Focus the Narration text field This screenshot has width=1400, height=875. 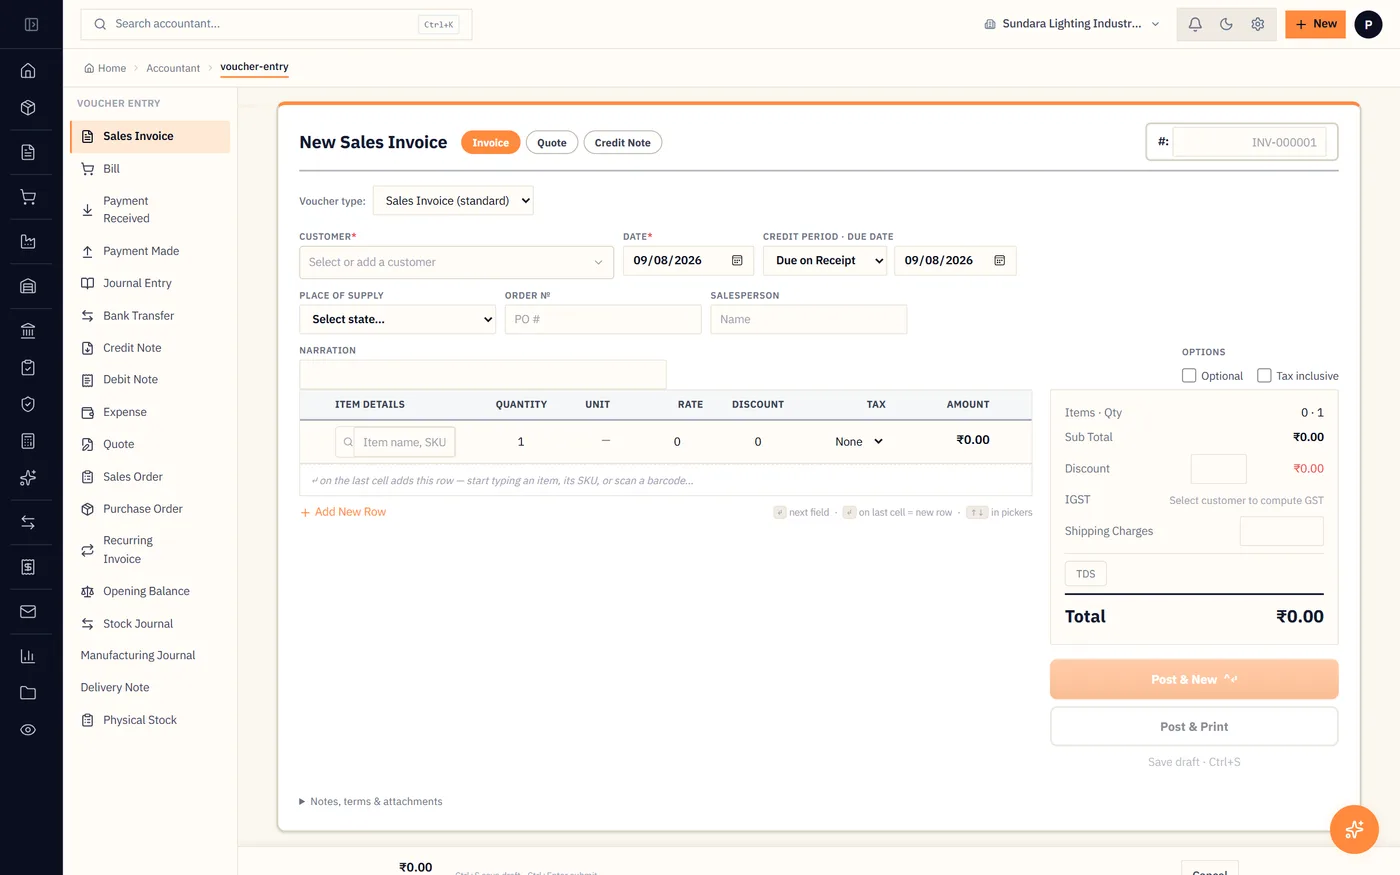[x=482, y=374]
